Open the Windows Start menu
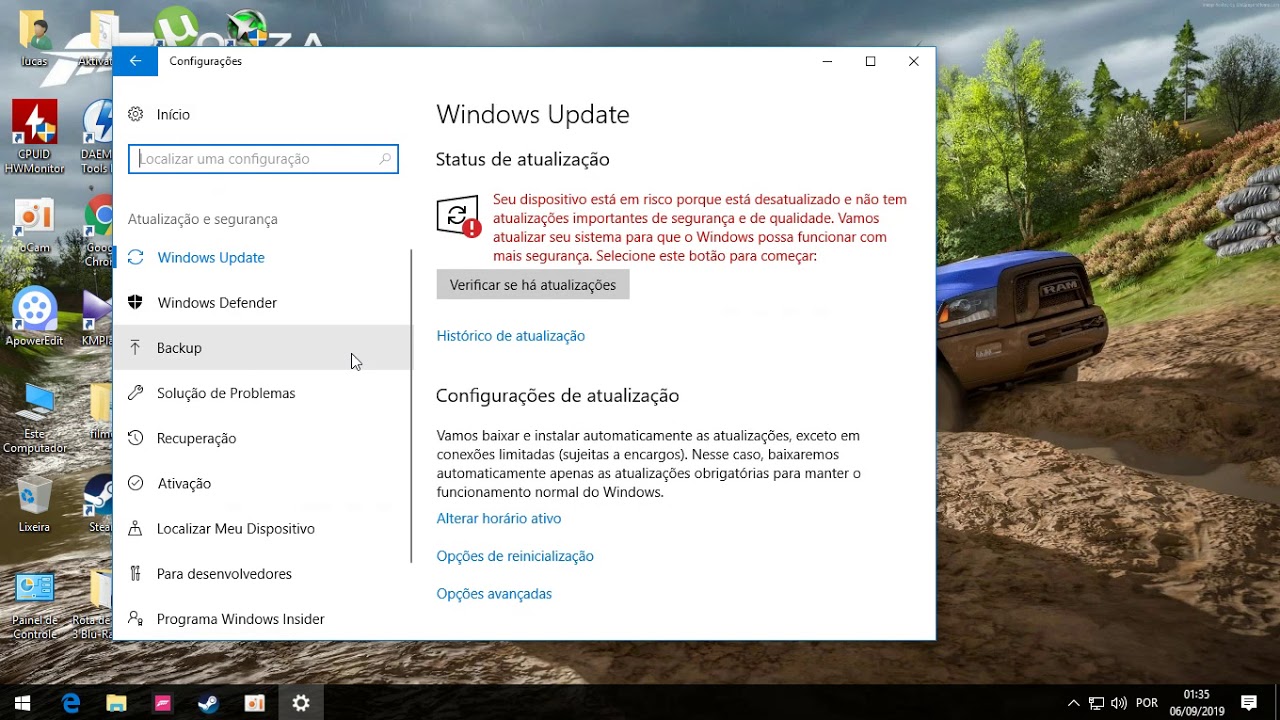The width and height of the screenshot is (1280, 720). [23, 703]
